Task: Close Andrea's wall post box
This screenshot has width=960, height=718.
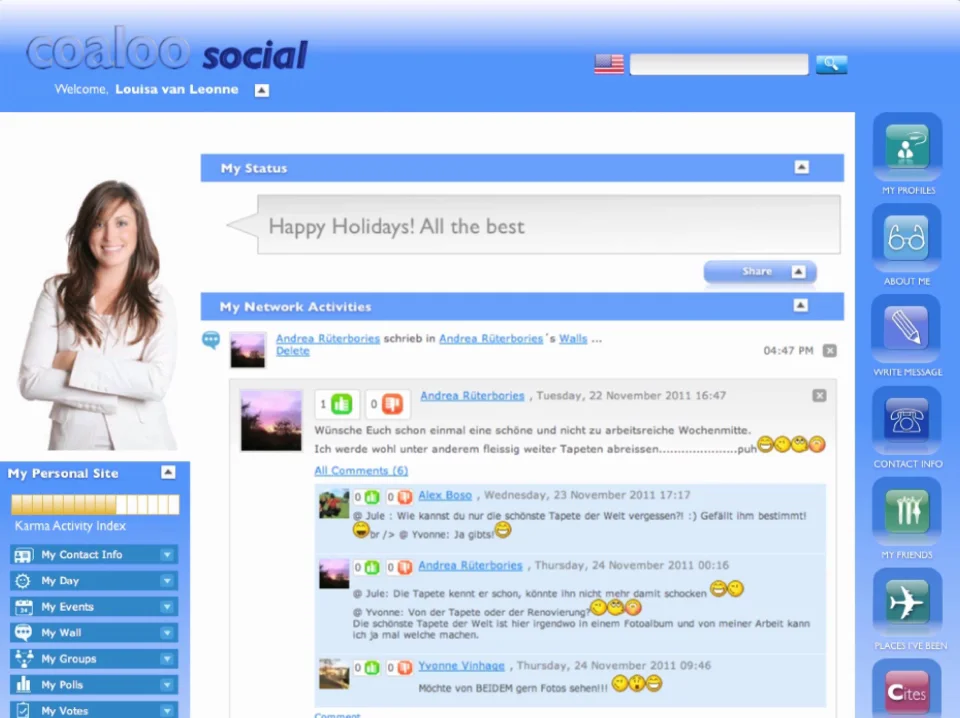Action: (819, 395)
